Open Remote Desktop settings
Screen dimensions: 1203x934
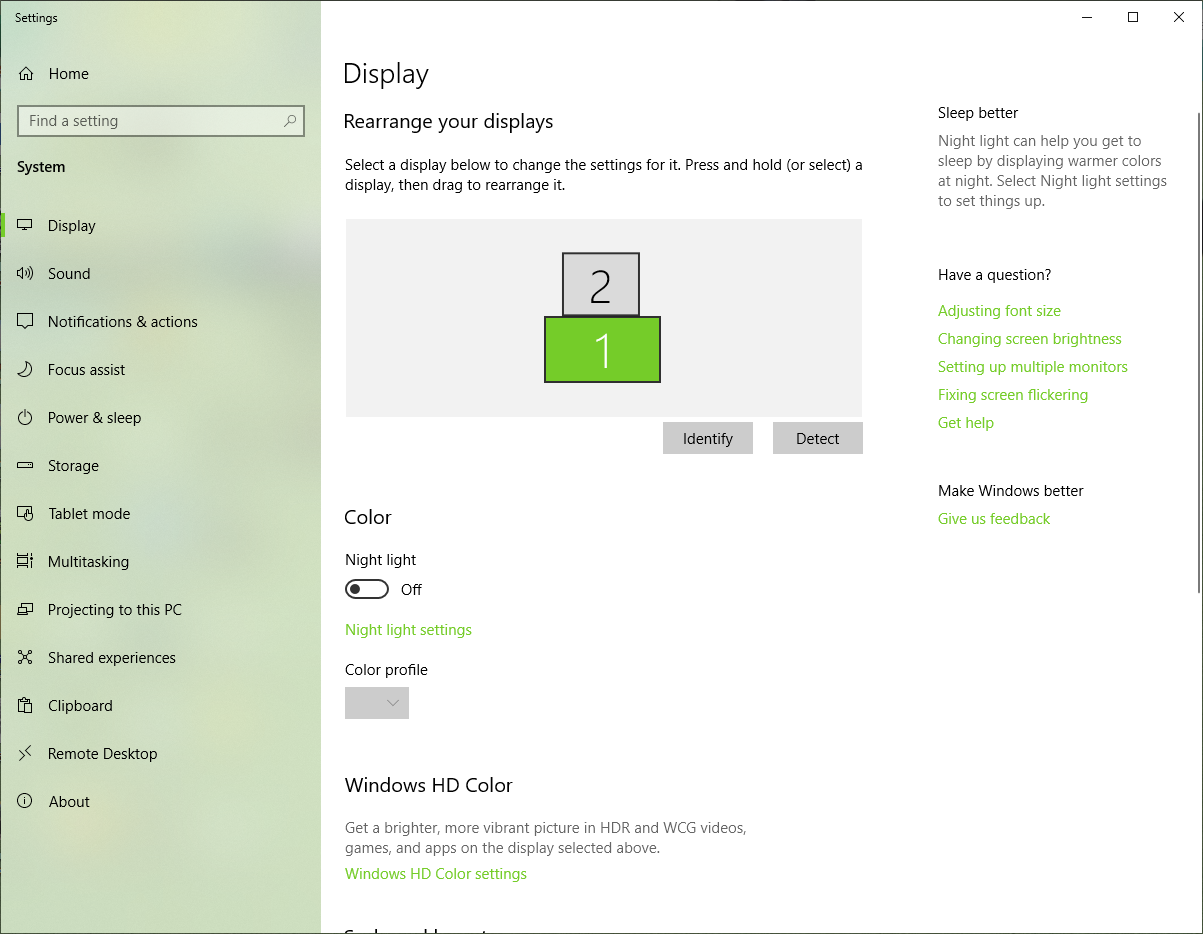pos(160,754)
